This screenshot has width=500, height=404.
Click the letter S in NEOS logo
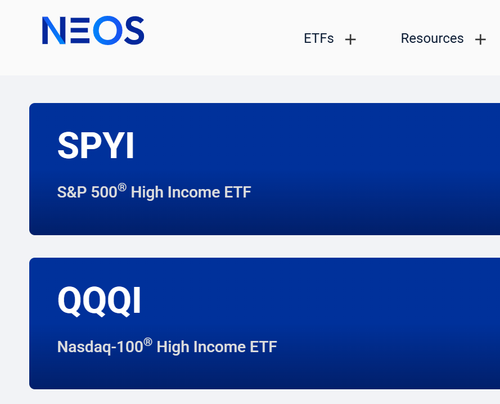click(x=135, y=30)
